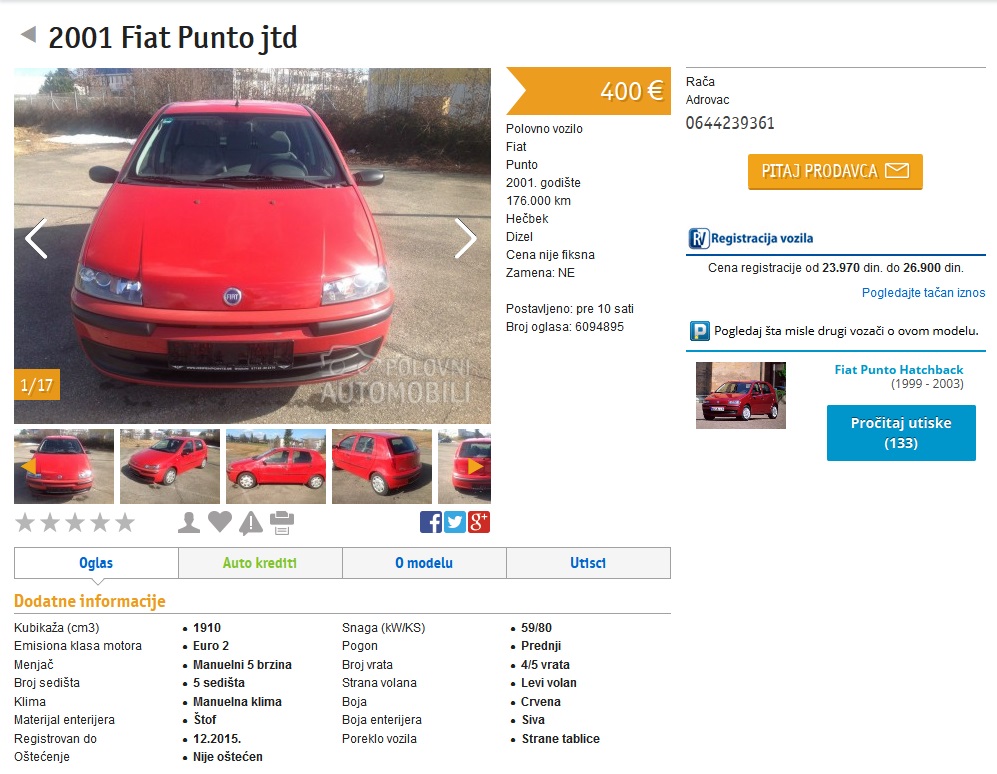The height and width of the screenshot is (774, 997).
Task: Open the Fiat Punto Hatchback link
Action: pos(898,370)
